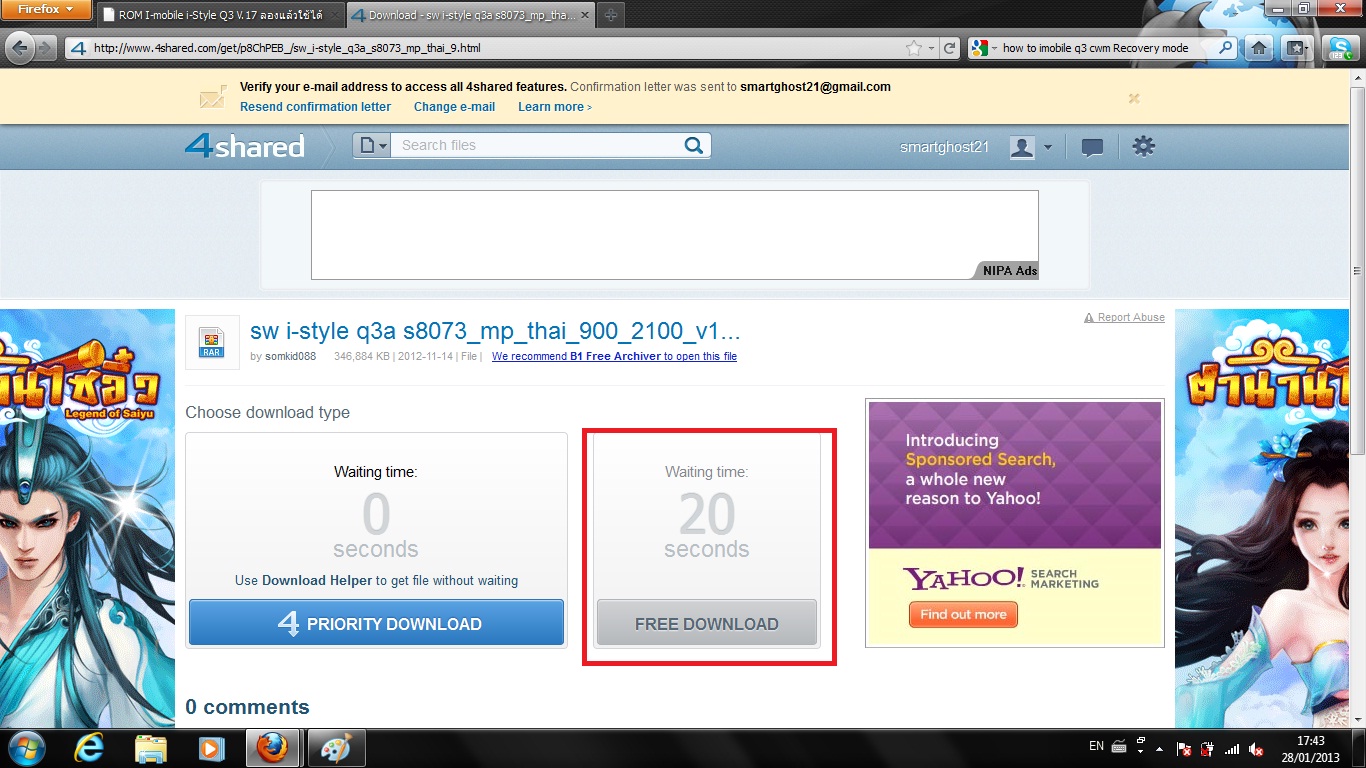Click the 4shared logo
Image resolution: width=1366 pixels, height=768 pixels.
(x=244, y=146)
